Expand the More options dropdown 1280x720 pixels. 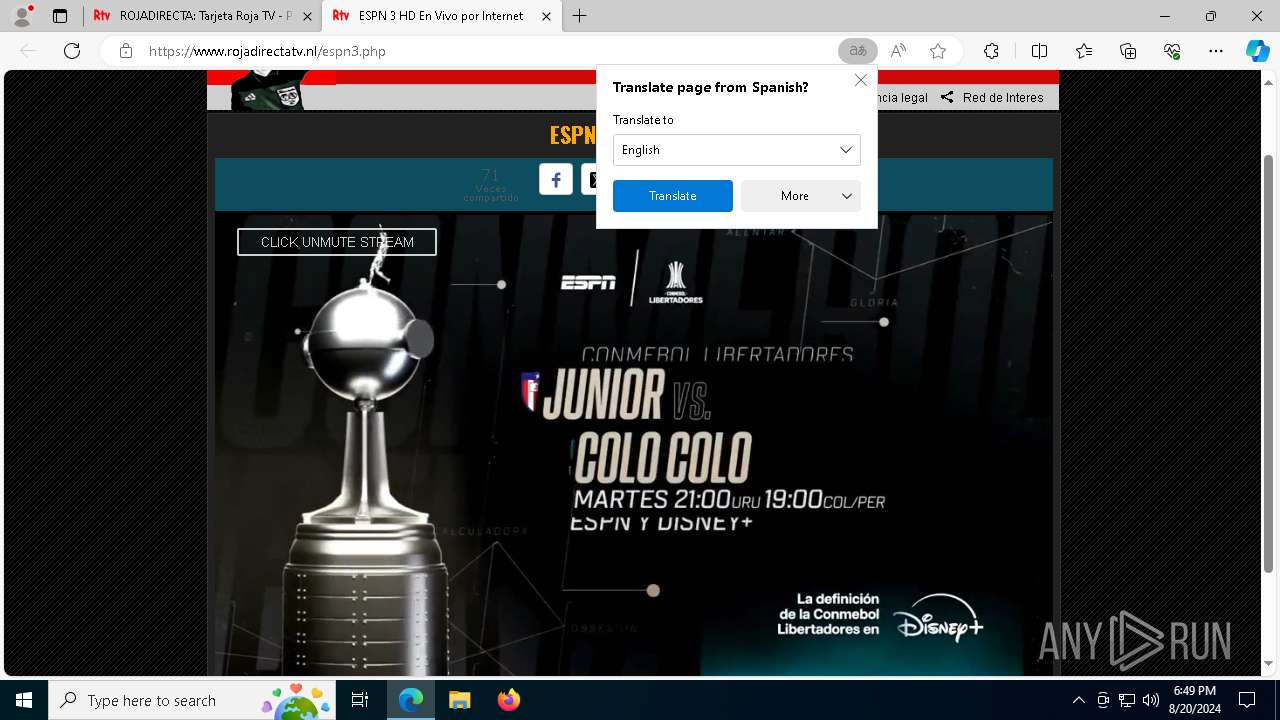(801, 196)
